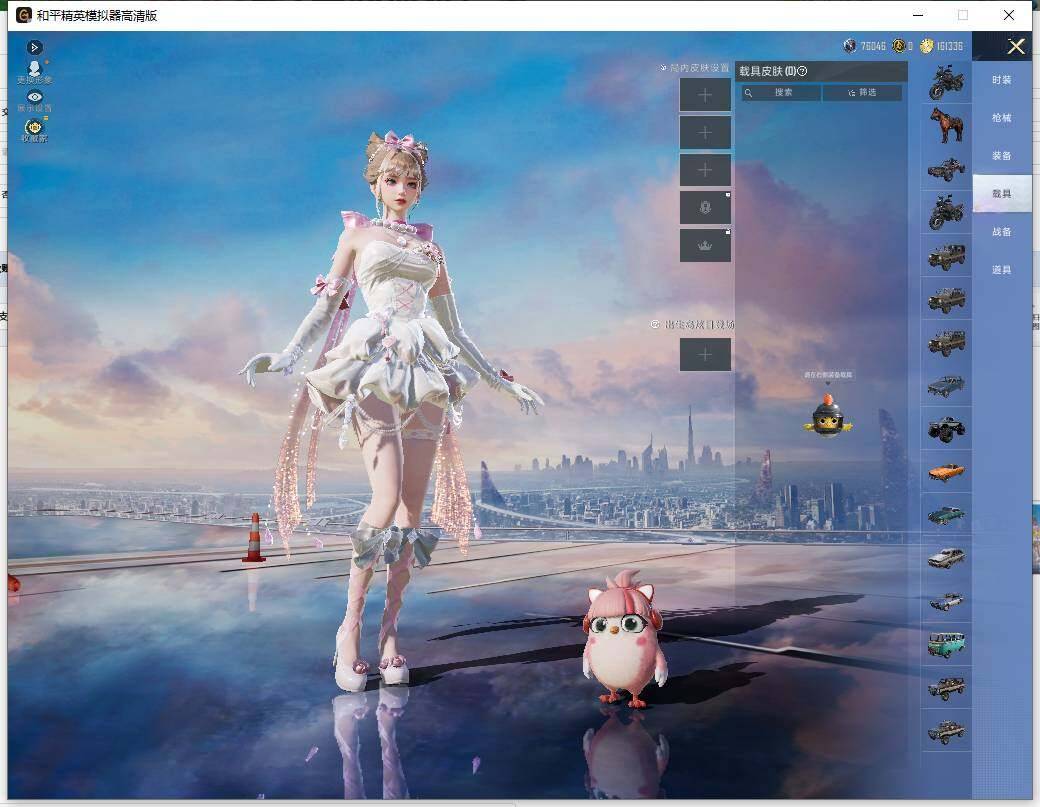This screenshot has width=1040, height=807.
Task: Click the emulator app icon in title bar
Action: [24, 15]
